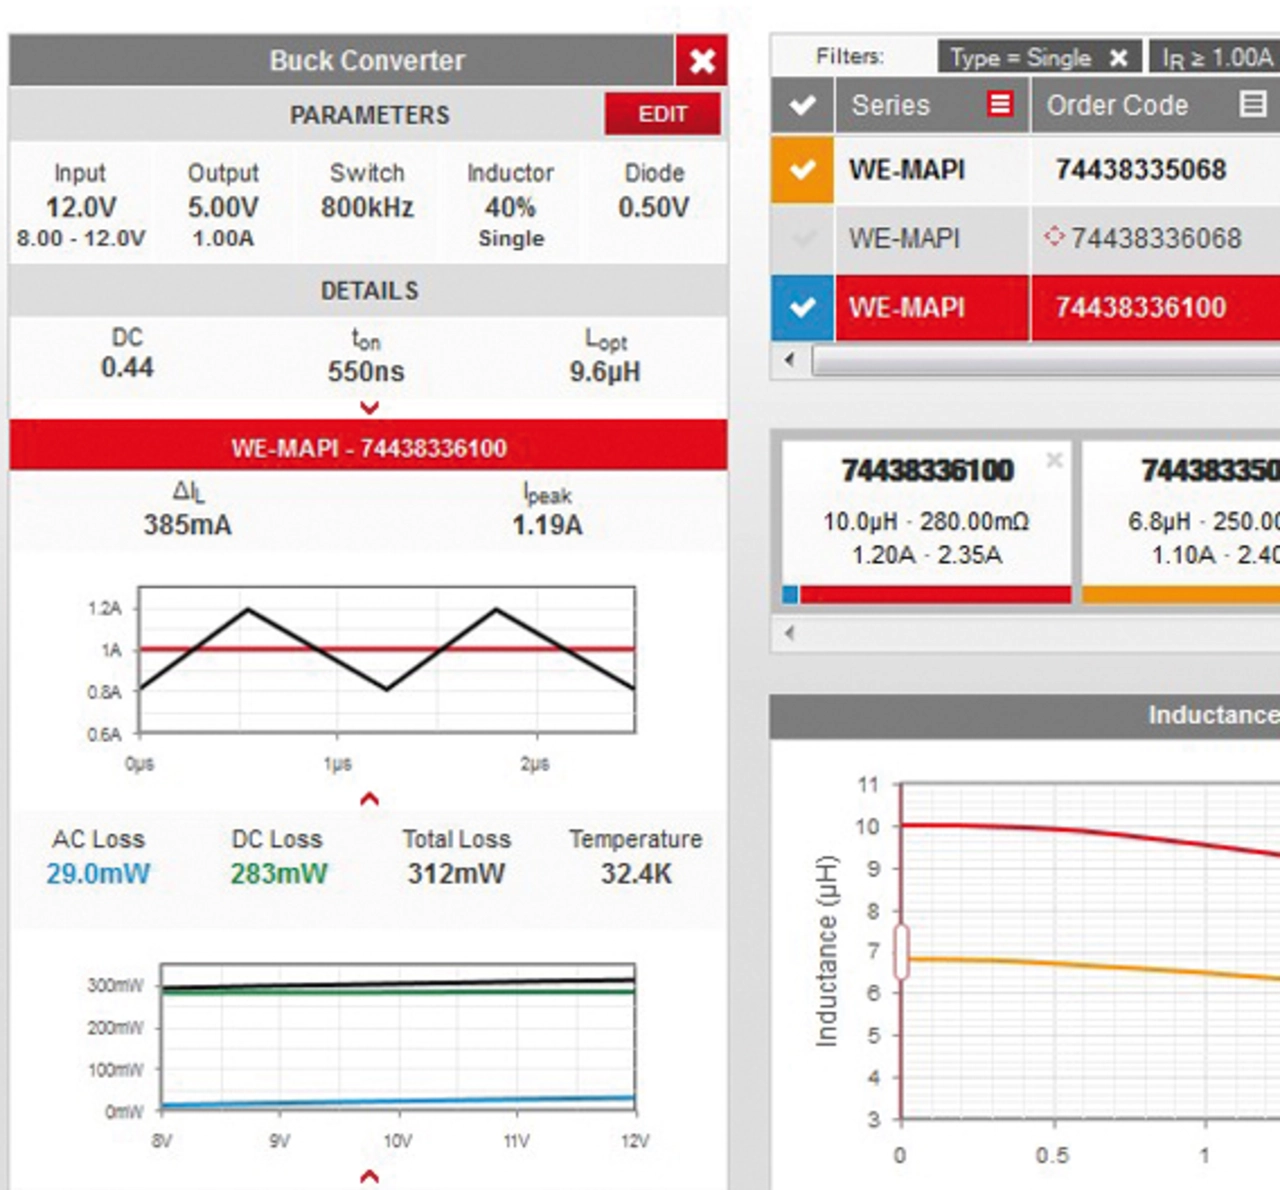This screenshot has width=1280, height=1190.
Task: Grab the inductance chart slider handle
Action: coord(901,951)
